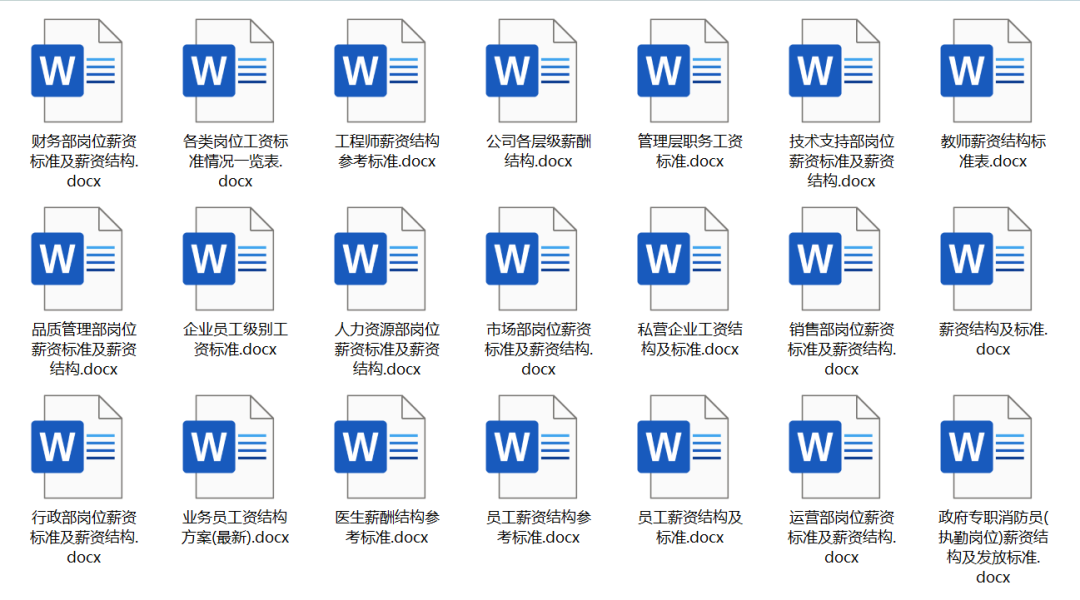Select the 行政部岗位薪资标准及薪资结构.docx Word icon
This screenshot has width=1080, height=600.
[77, 447]
